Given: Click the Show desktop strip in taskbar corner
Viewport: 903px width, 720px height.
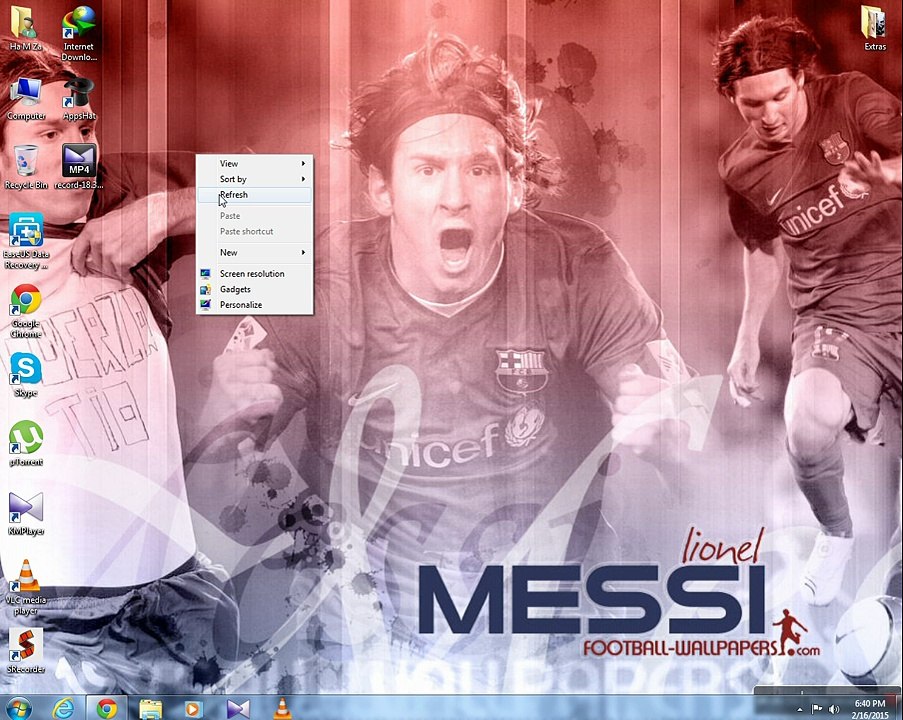Looking at the screenshot, I should click(x=899, y=708).
